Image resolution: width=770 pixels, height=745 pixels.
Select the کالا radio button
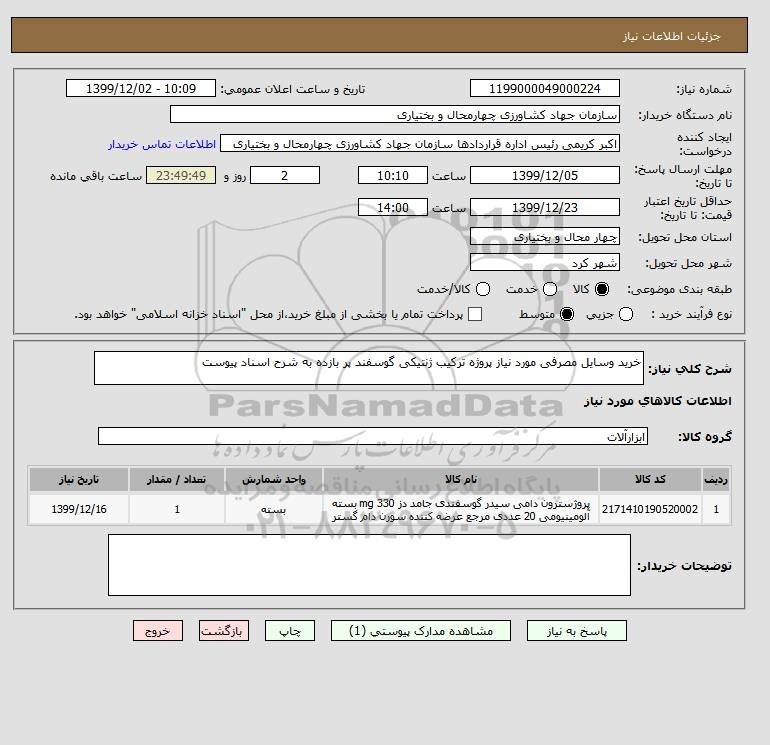[602, 289]
